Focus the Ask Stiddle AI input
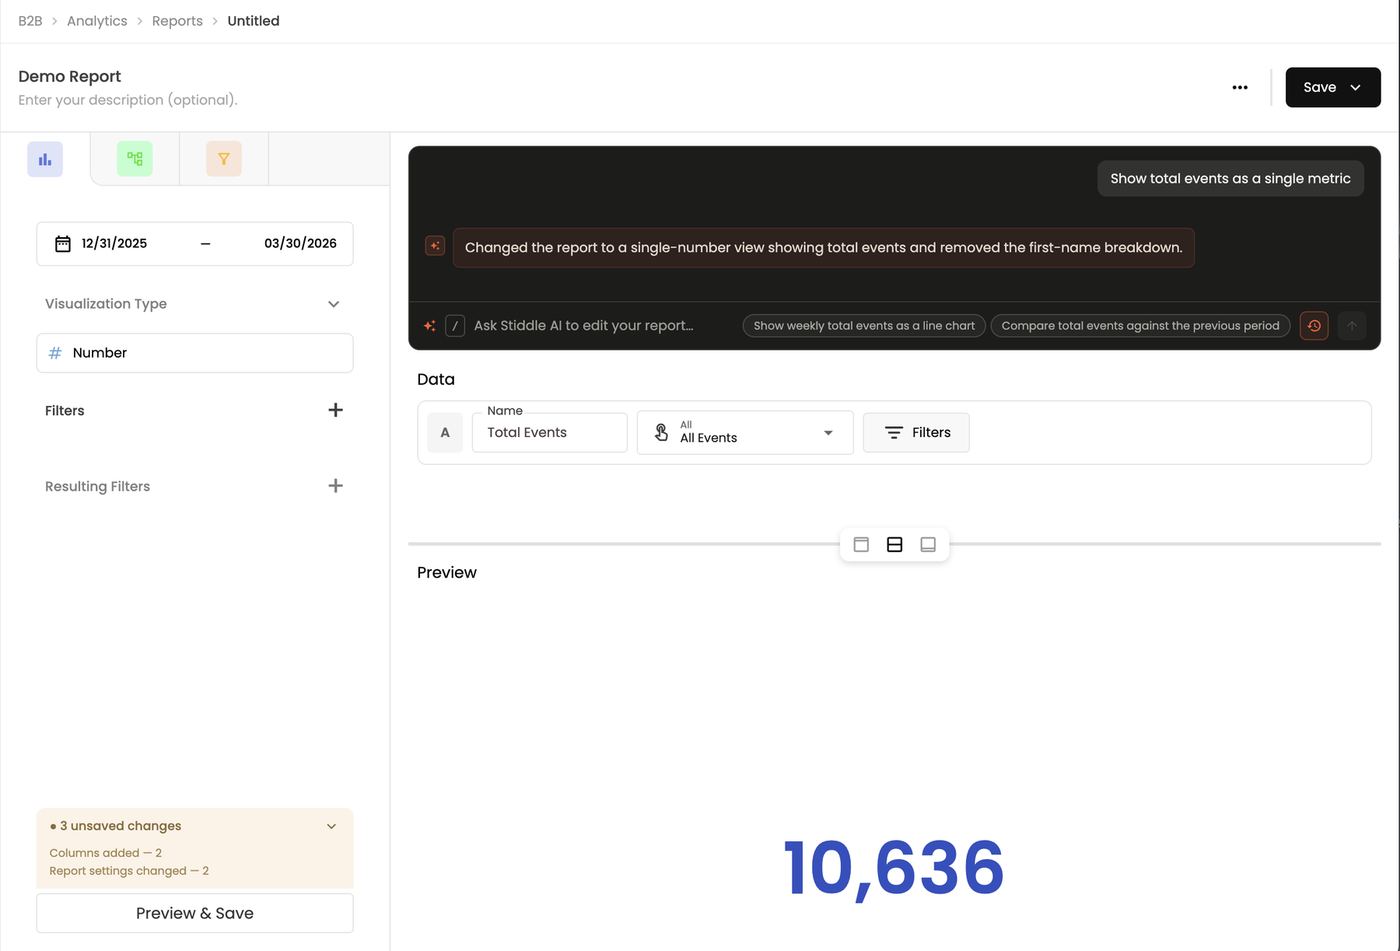1400x951 pixels. [x=584, y=326]
